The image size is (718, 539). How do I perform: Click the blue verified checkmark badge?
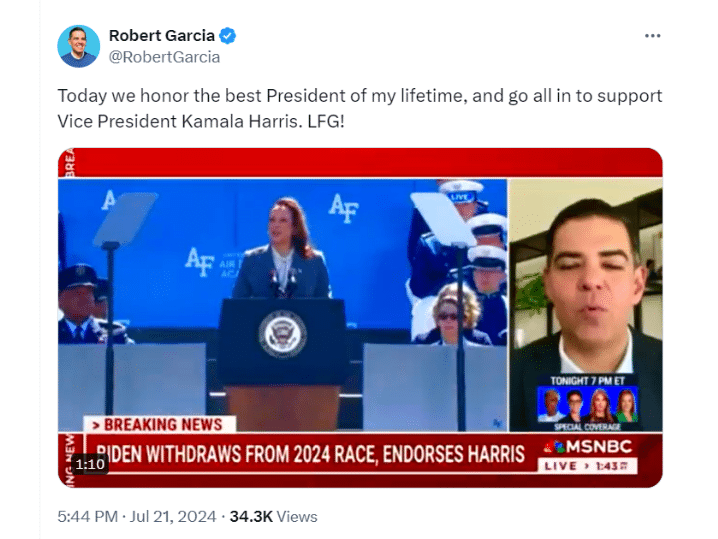click(228, 36)
